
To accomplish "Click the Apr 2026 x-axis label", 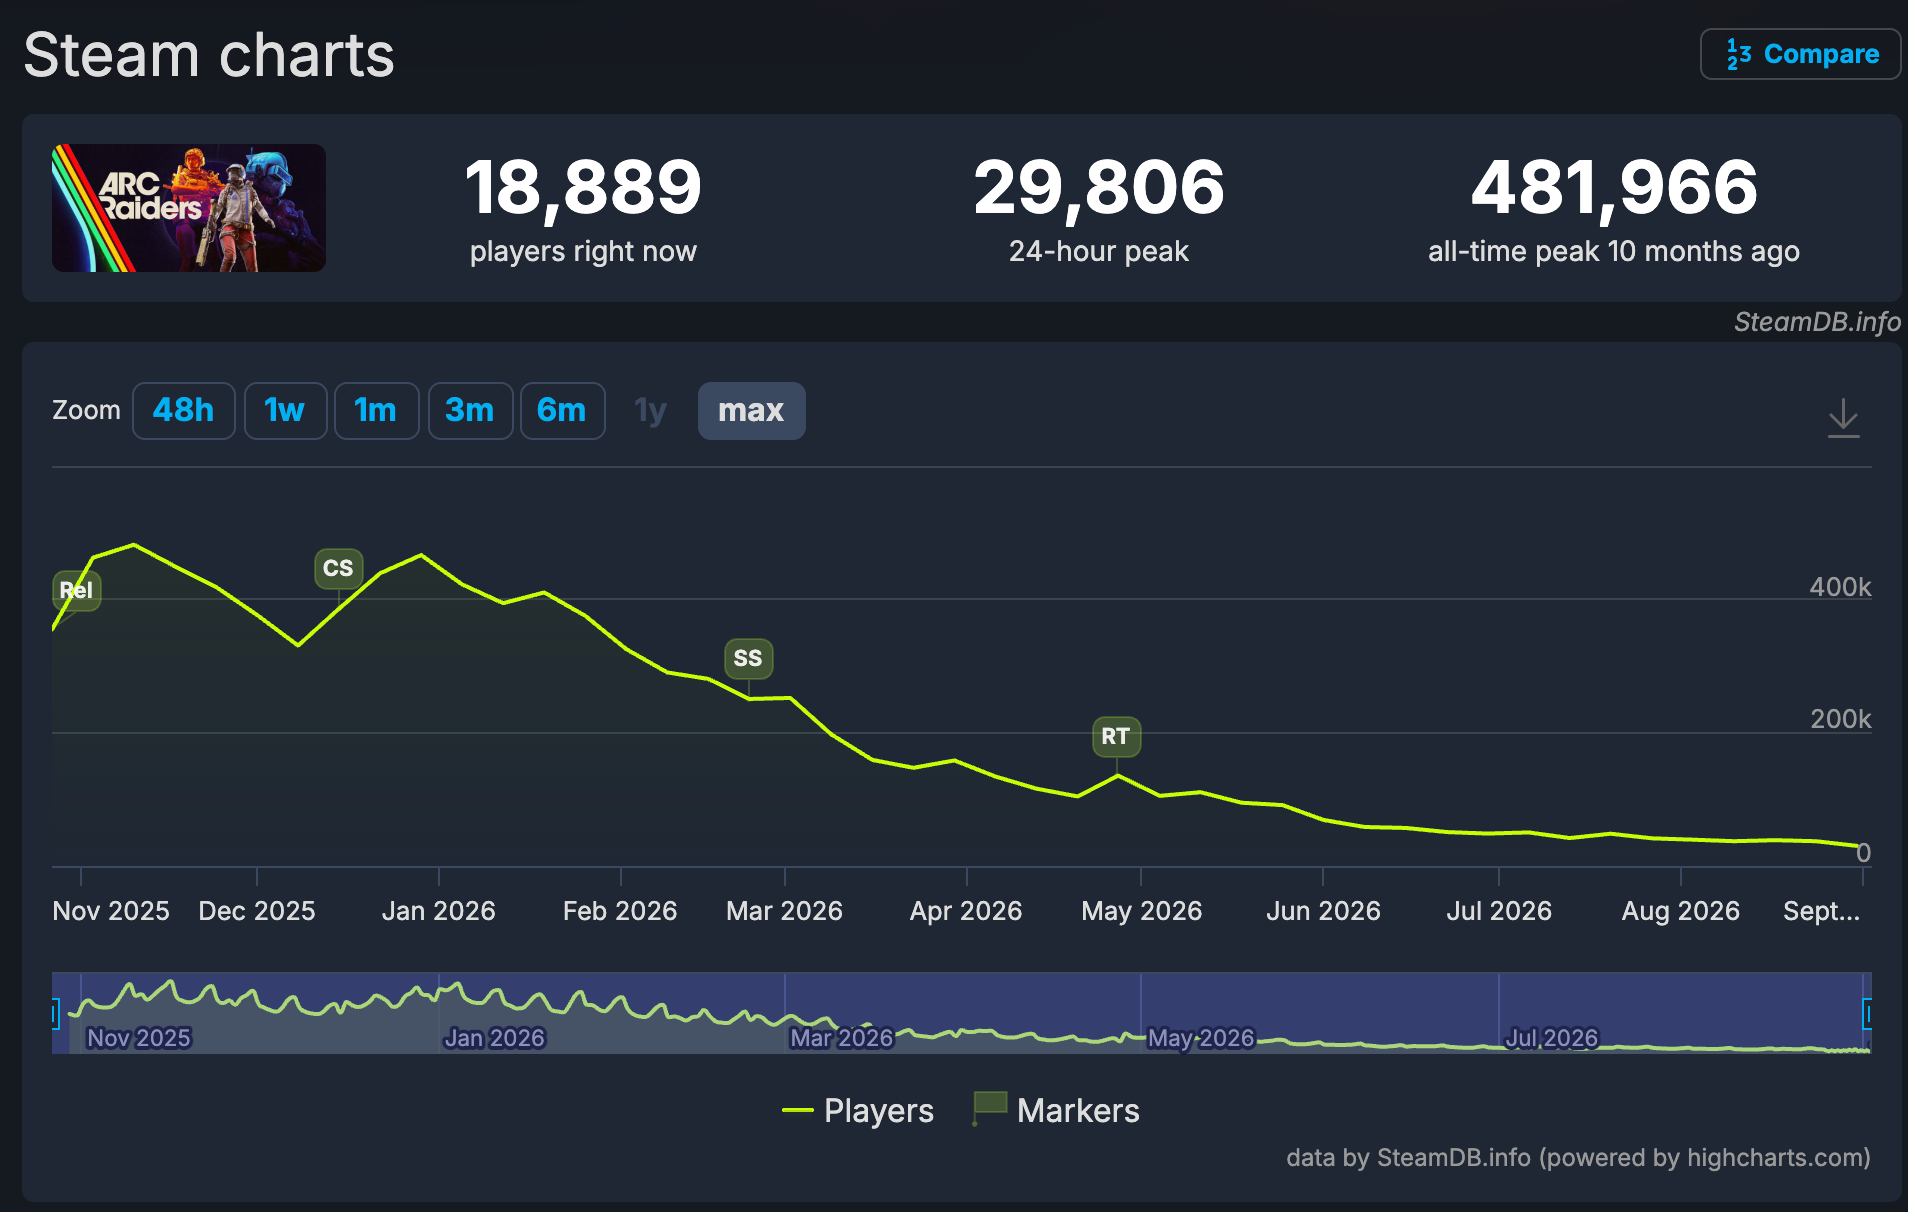I will tap(966, 911).
